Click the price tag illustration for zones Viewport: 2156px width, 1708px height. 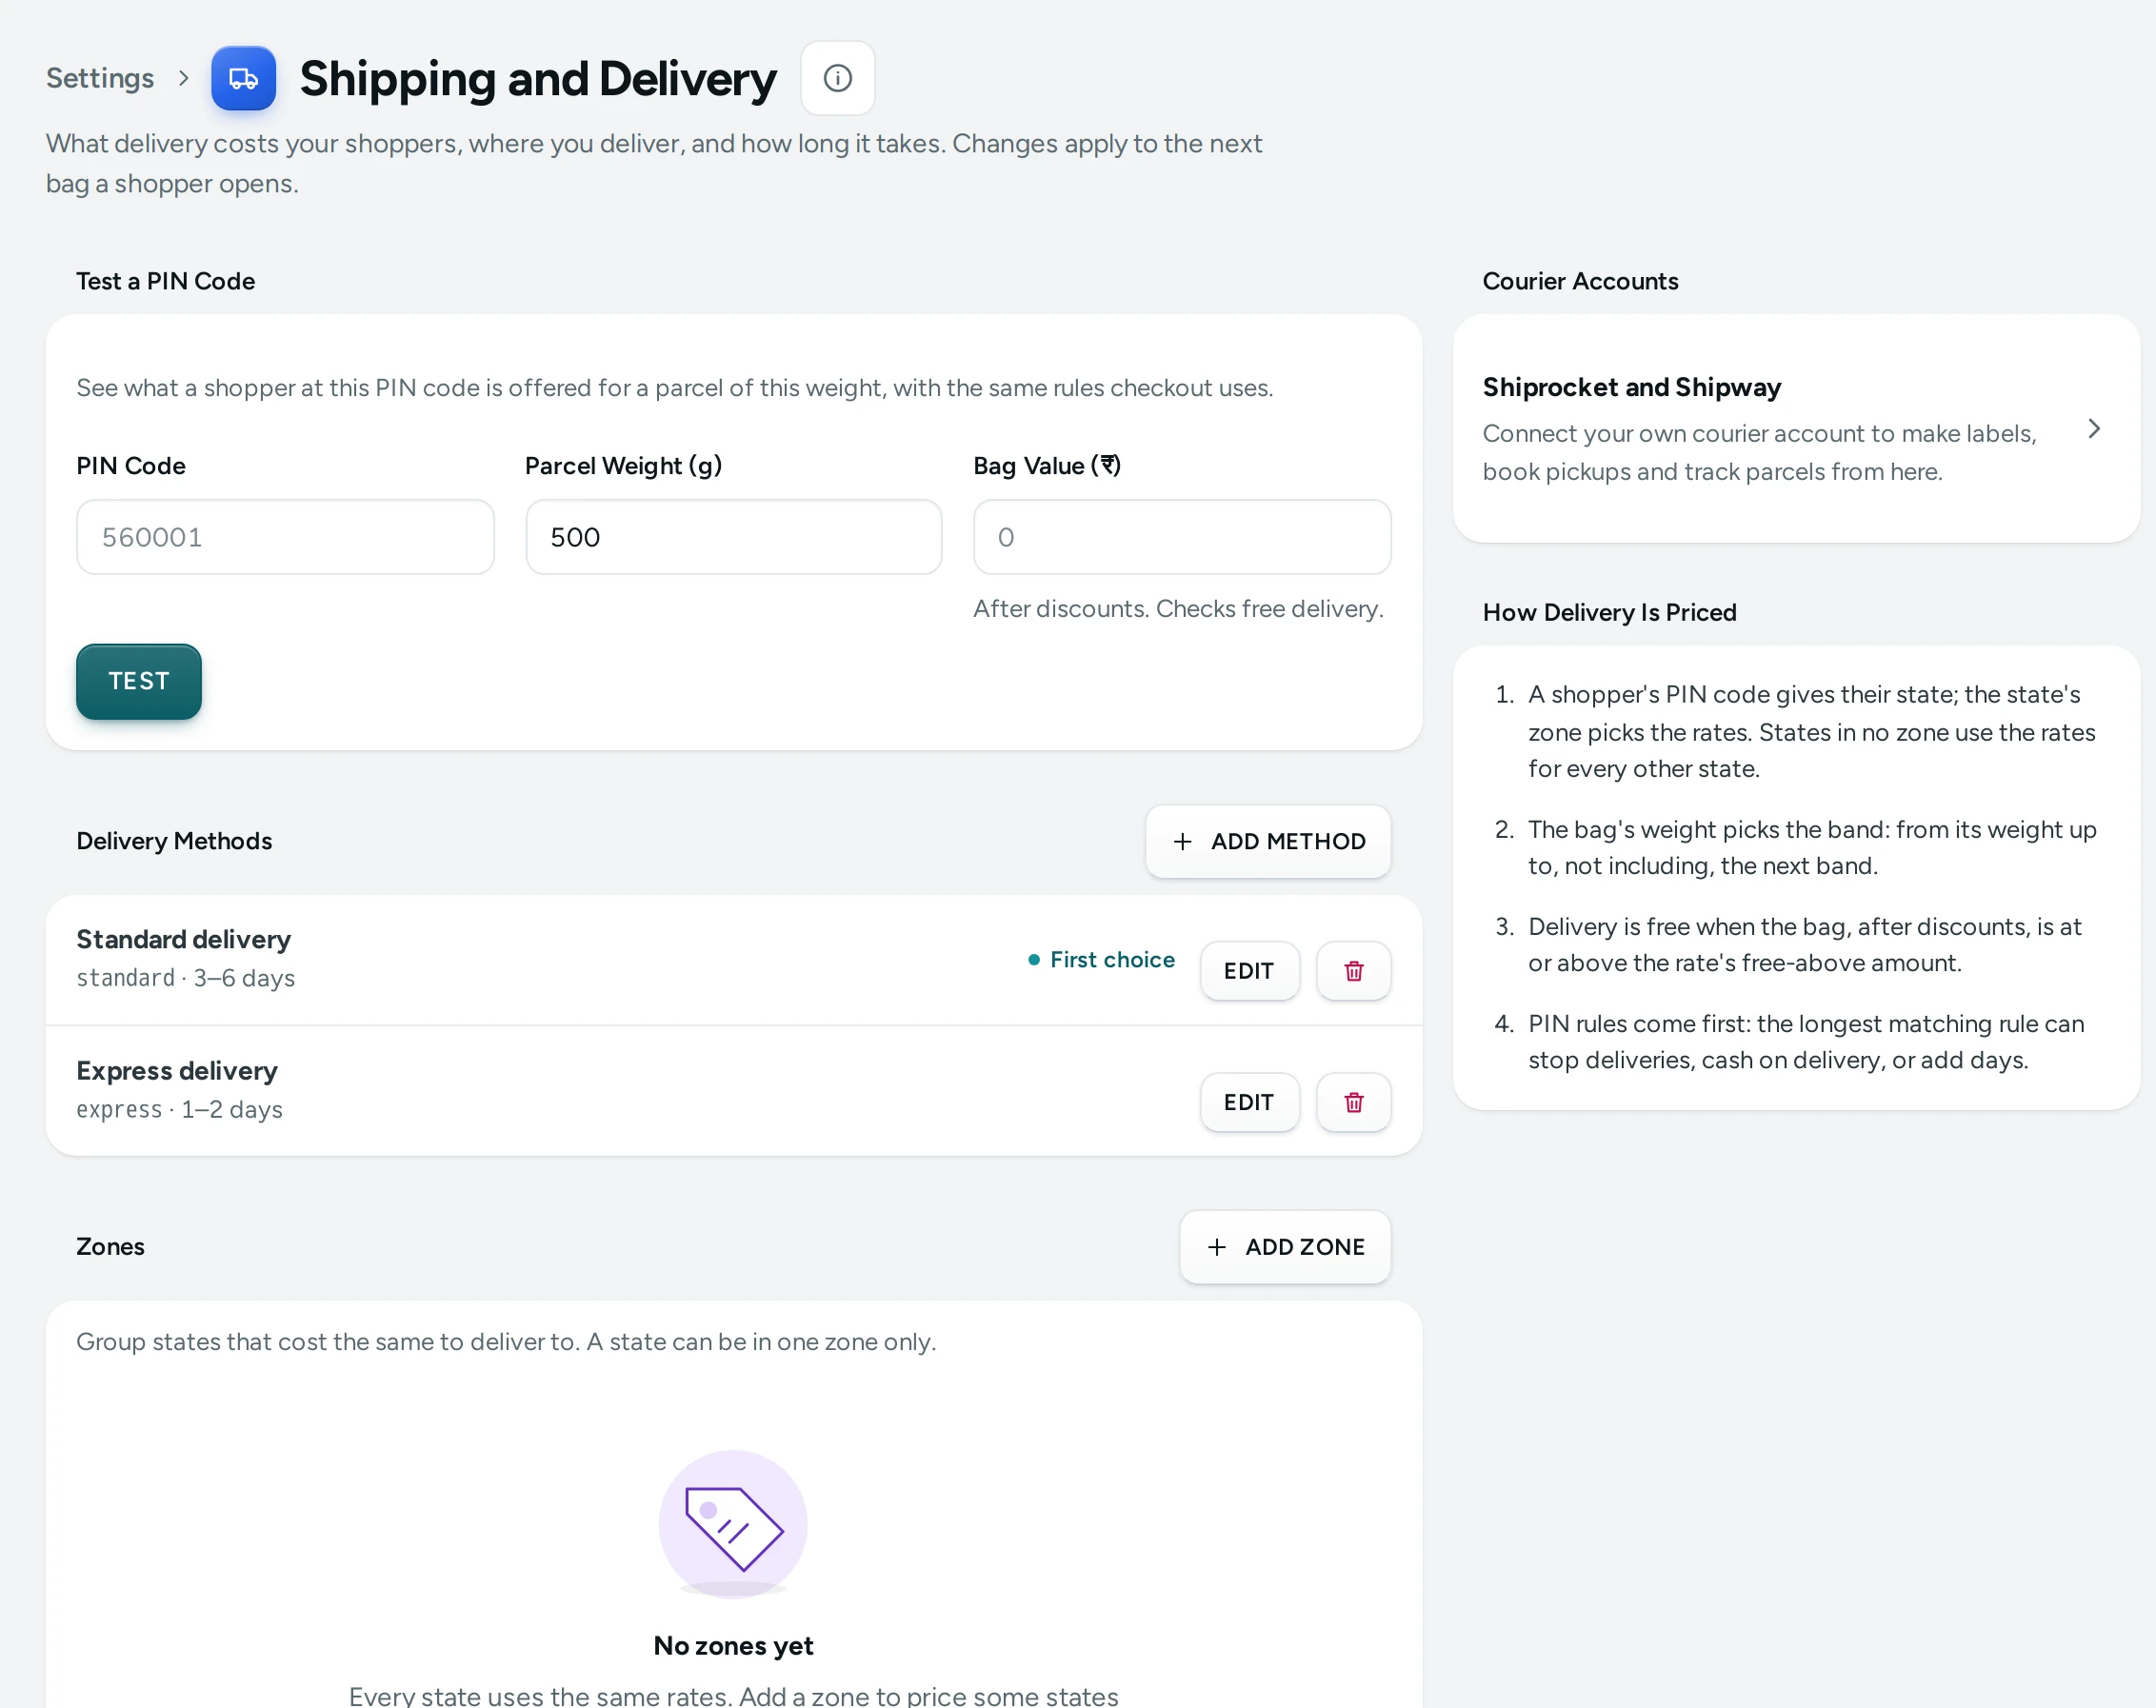[x=733, y=1524]
